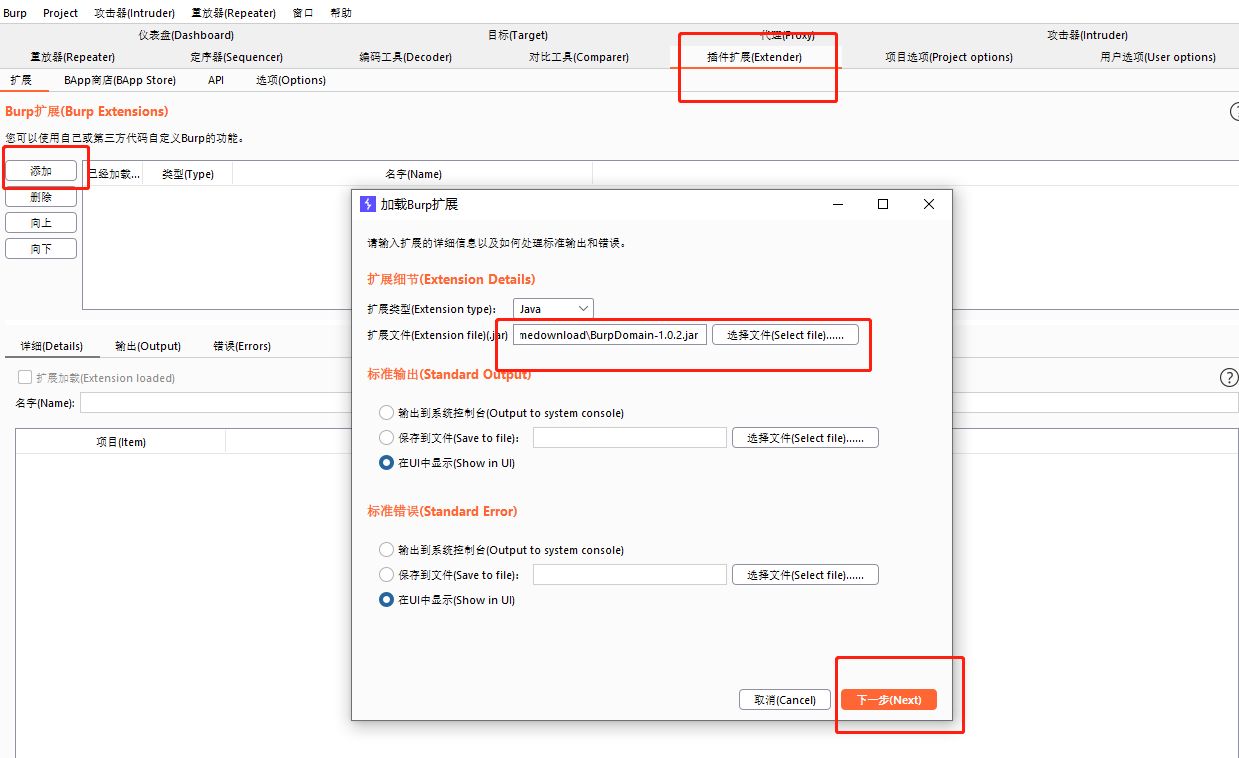Click the Cancel button in dialog
Viewport: 1239px width, 758px height.
(785, 700)
